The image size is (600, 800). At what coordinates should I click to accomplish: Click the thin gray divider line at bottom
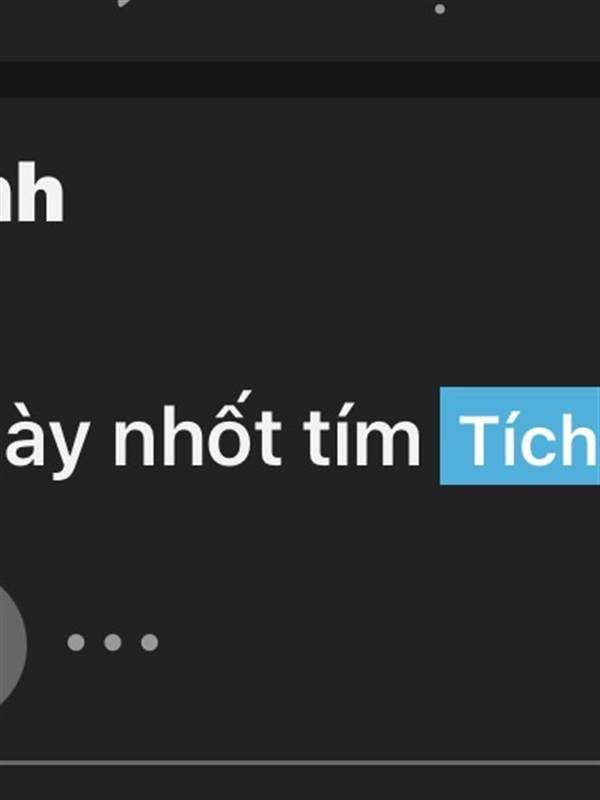[x=300, y=763]
